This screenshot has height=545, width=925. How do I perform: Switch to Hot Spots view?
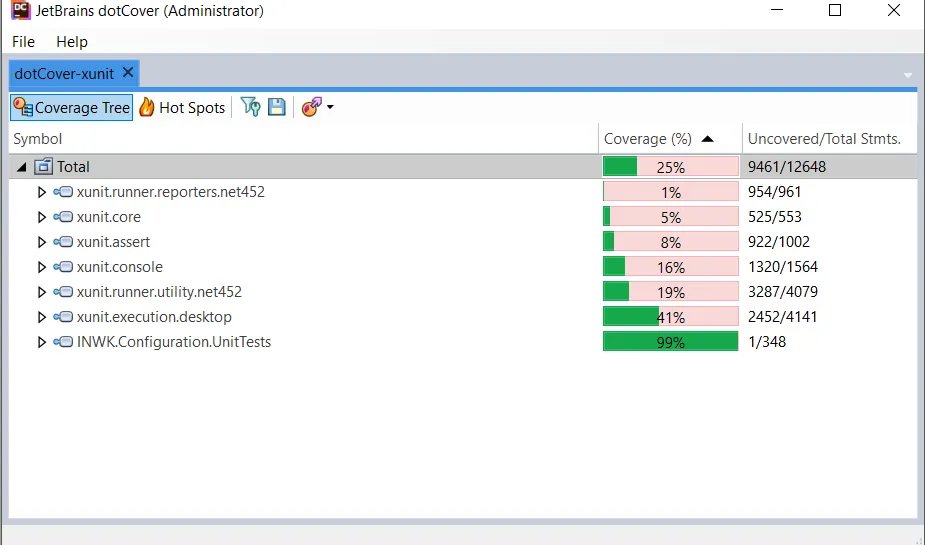(182, 107)
